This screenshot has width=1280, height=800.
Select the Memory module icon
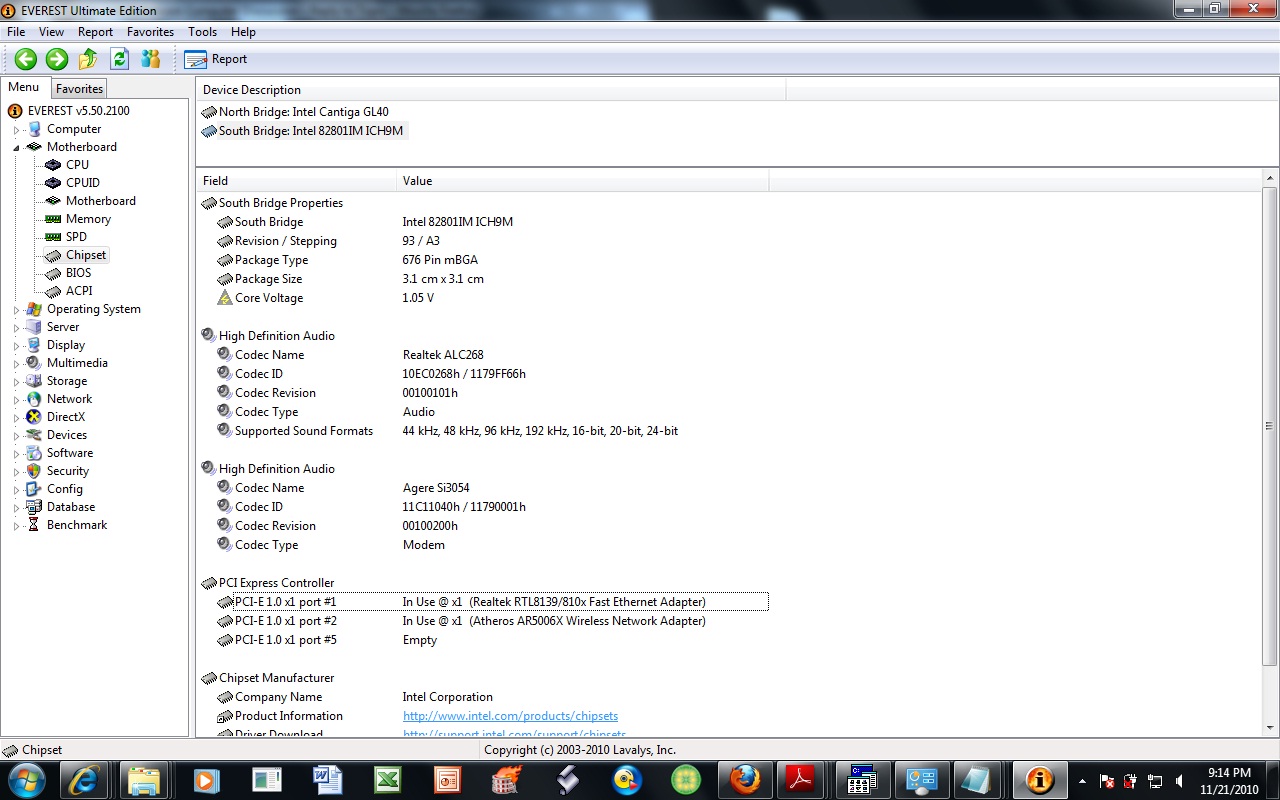coord(53,219)
